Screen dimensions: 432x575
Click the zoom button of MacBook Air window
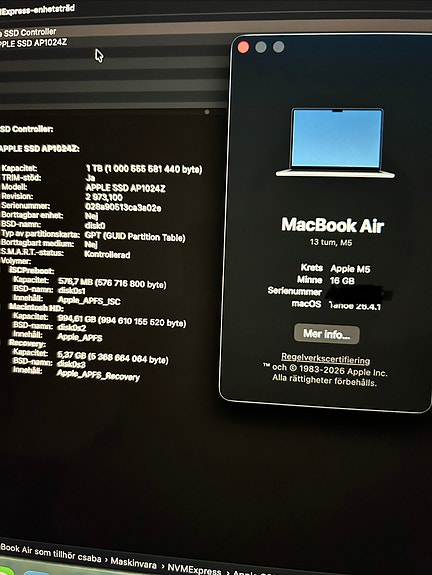[x=278, y=47]
